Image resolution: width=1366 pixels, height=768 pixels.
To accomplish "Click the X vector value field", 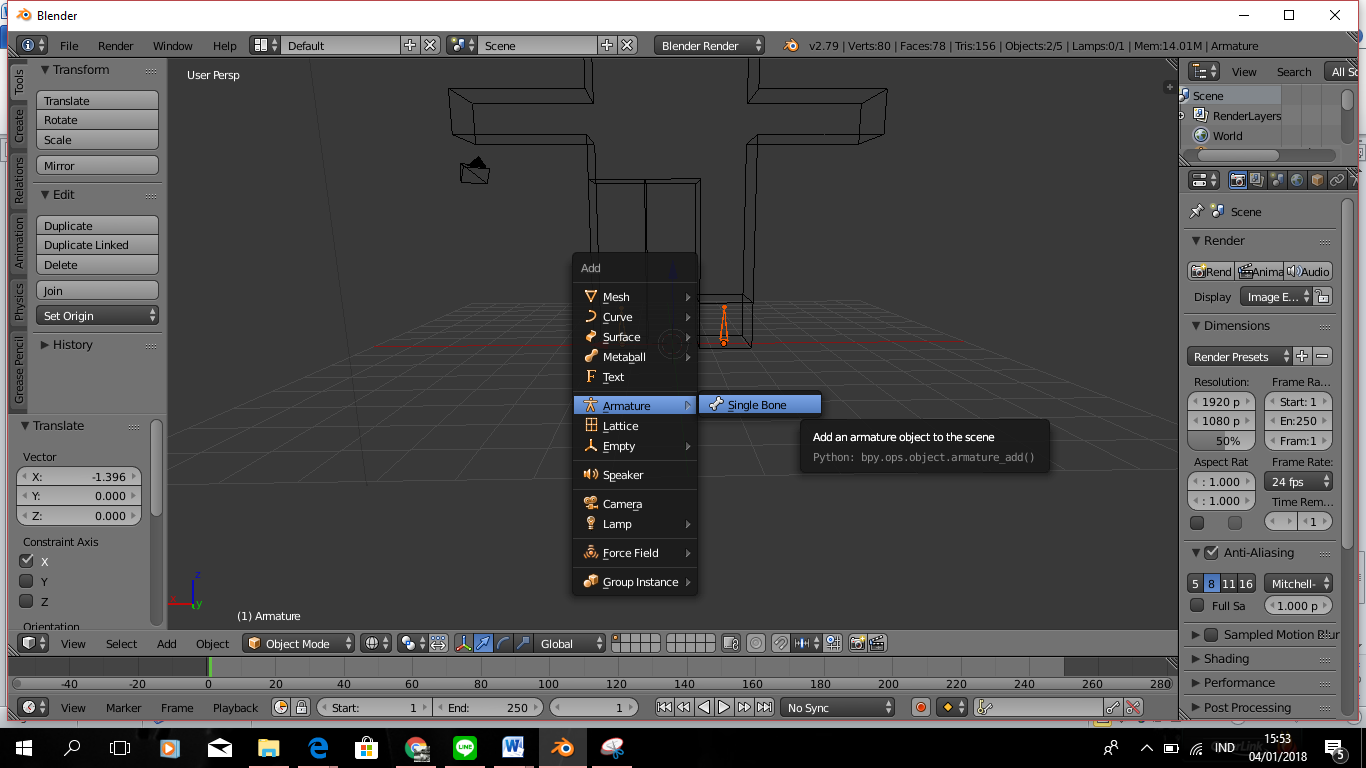I will click(x=79, y=477).
